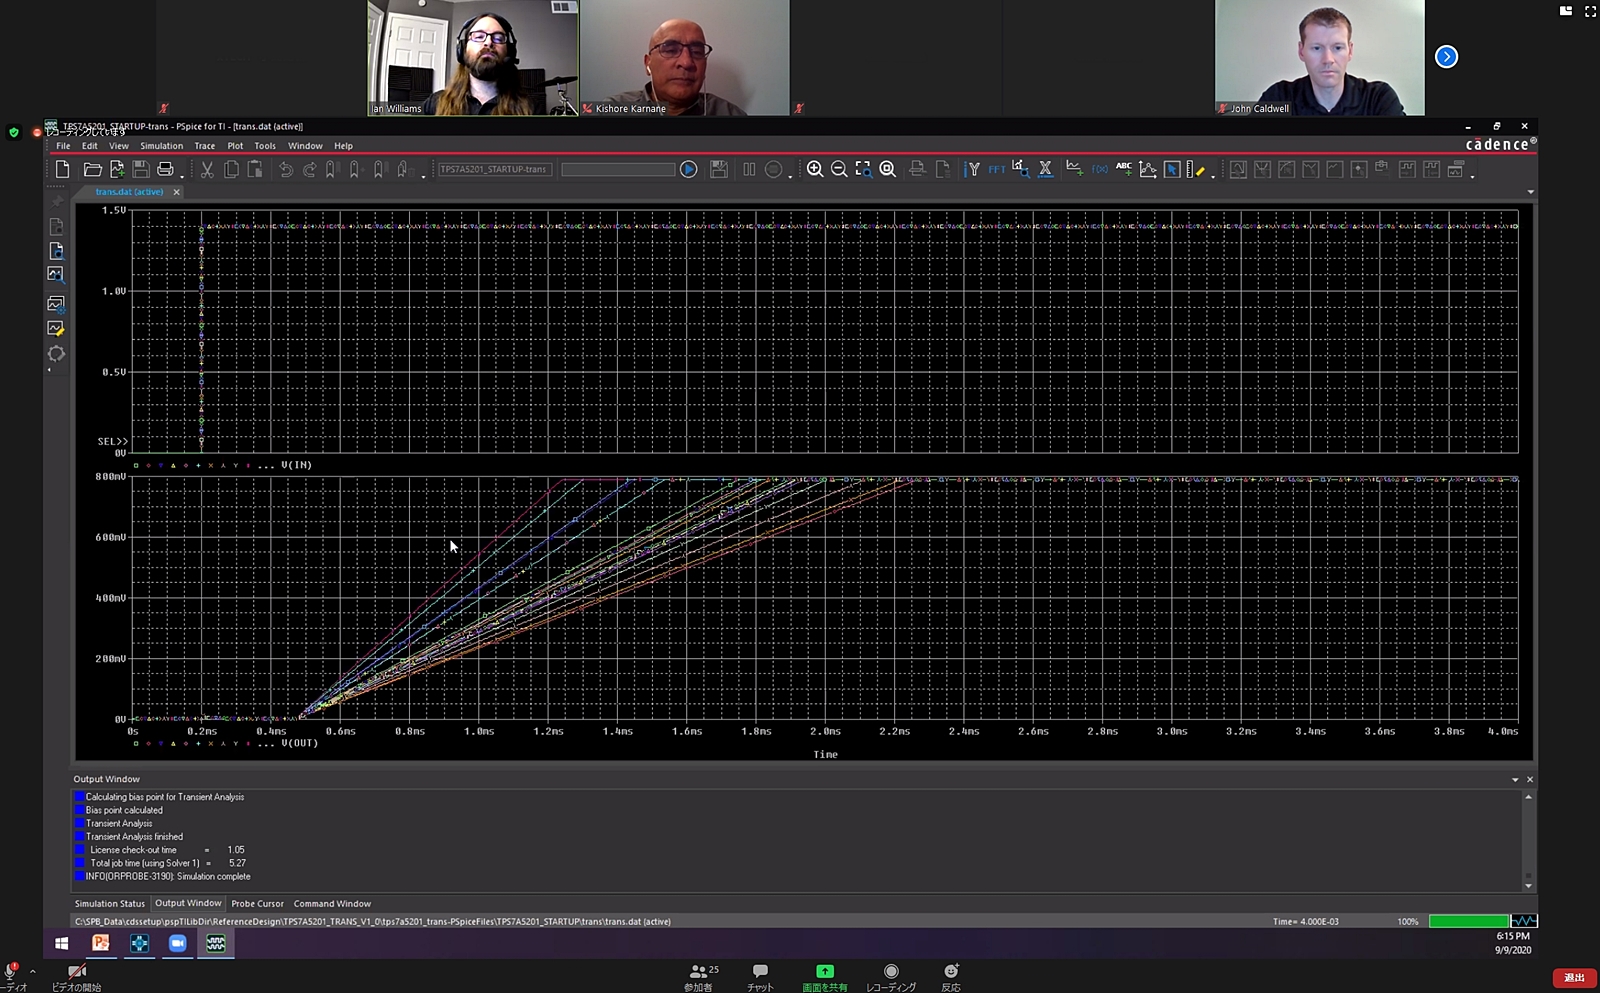Zoom to fit the whole plot
The width and height of the screenshot is (1600, 993).
887,170
